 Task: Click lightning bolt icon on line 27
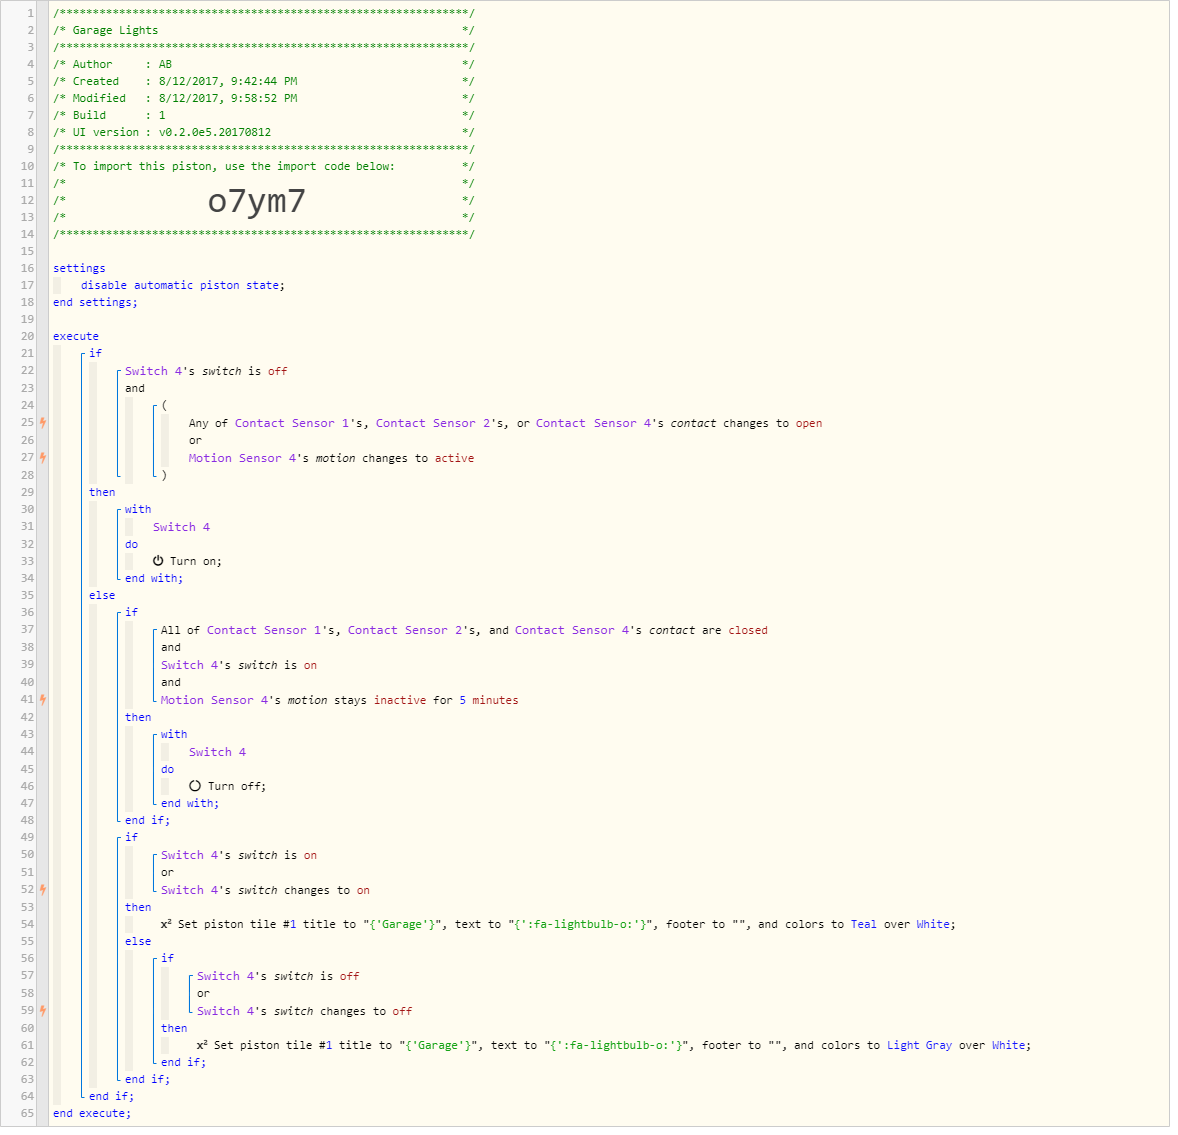(43, 460)
